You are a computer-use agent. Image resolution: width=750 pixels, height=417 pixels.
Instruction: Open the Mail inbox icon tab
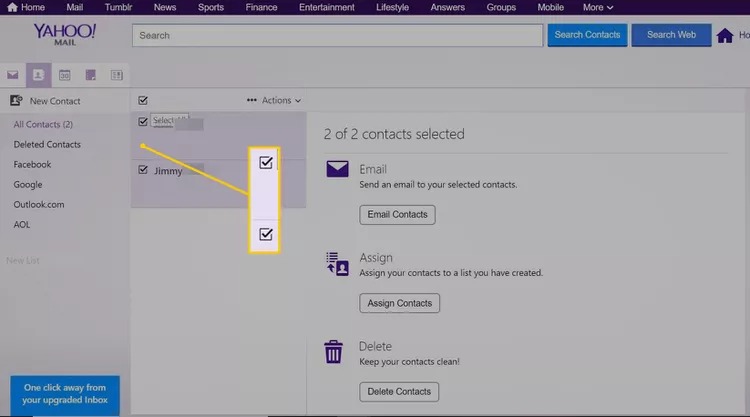[13, 75]
